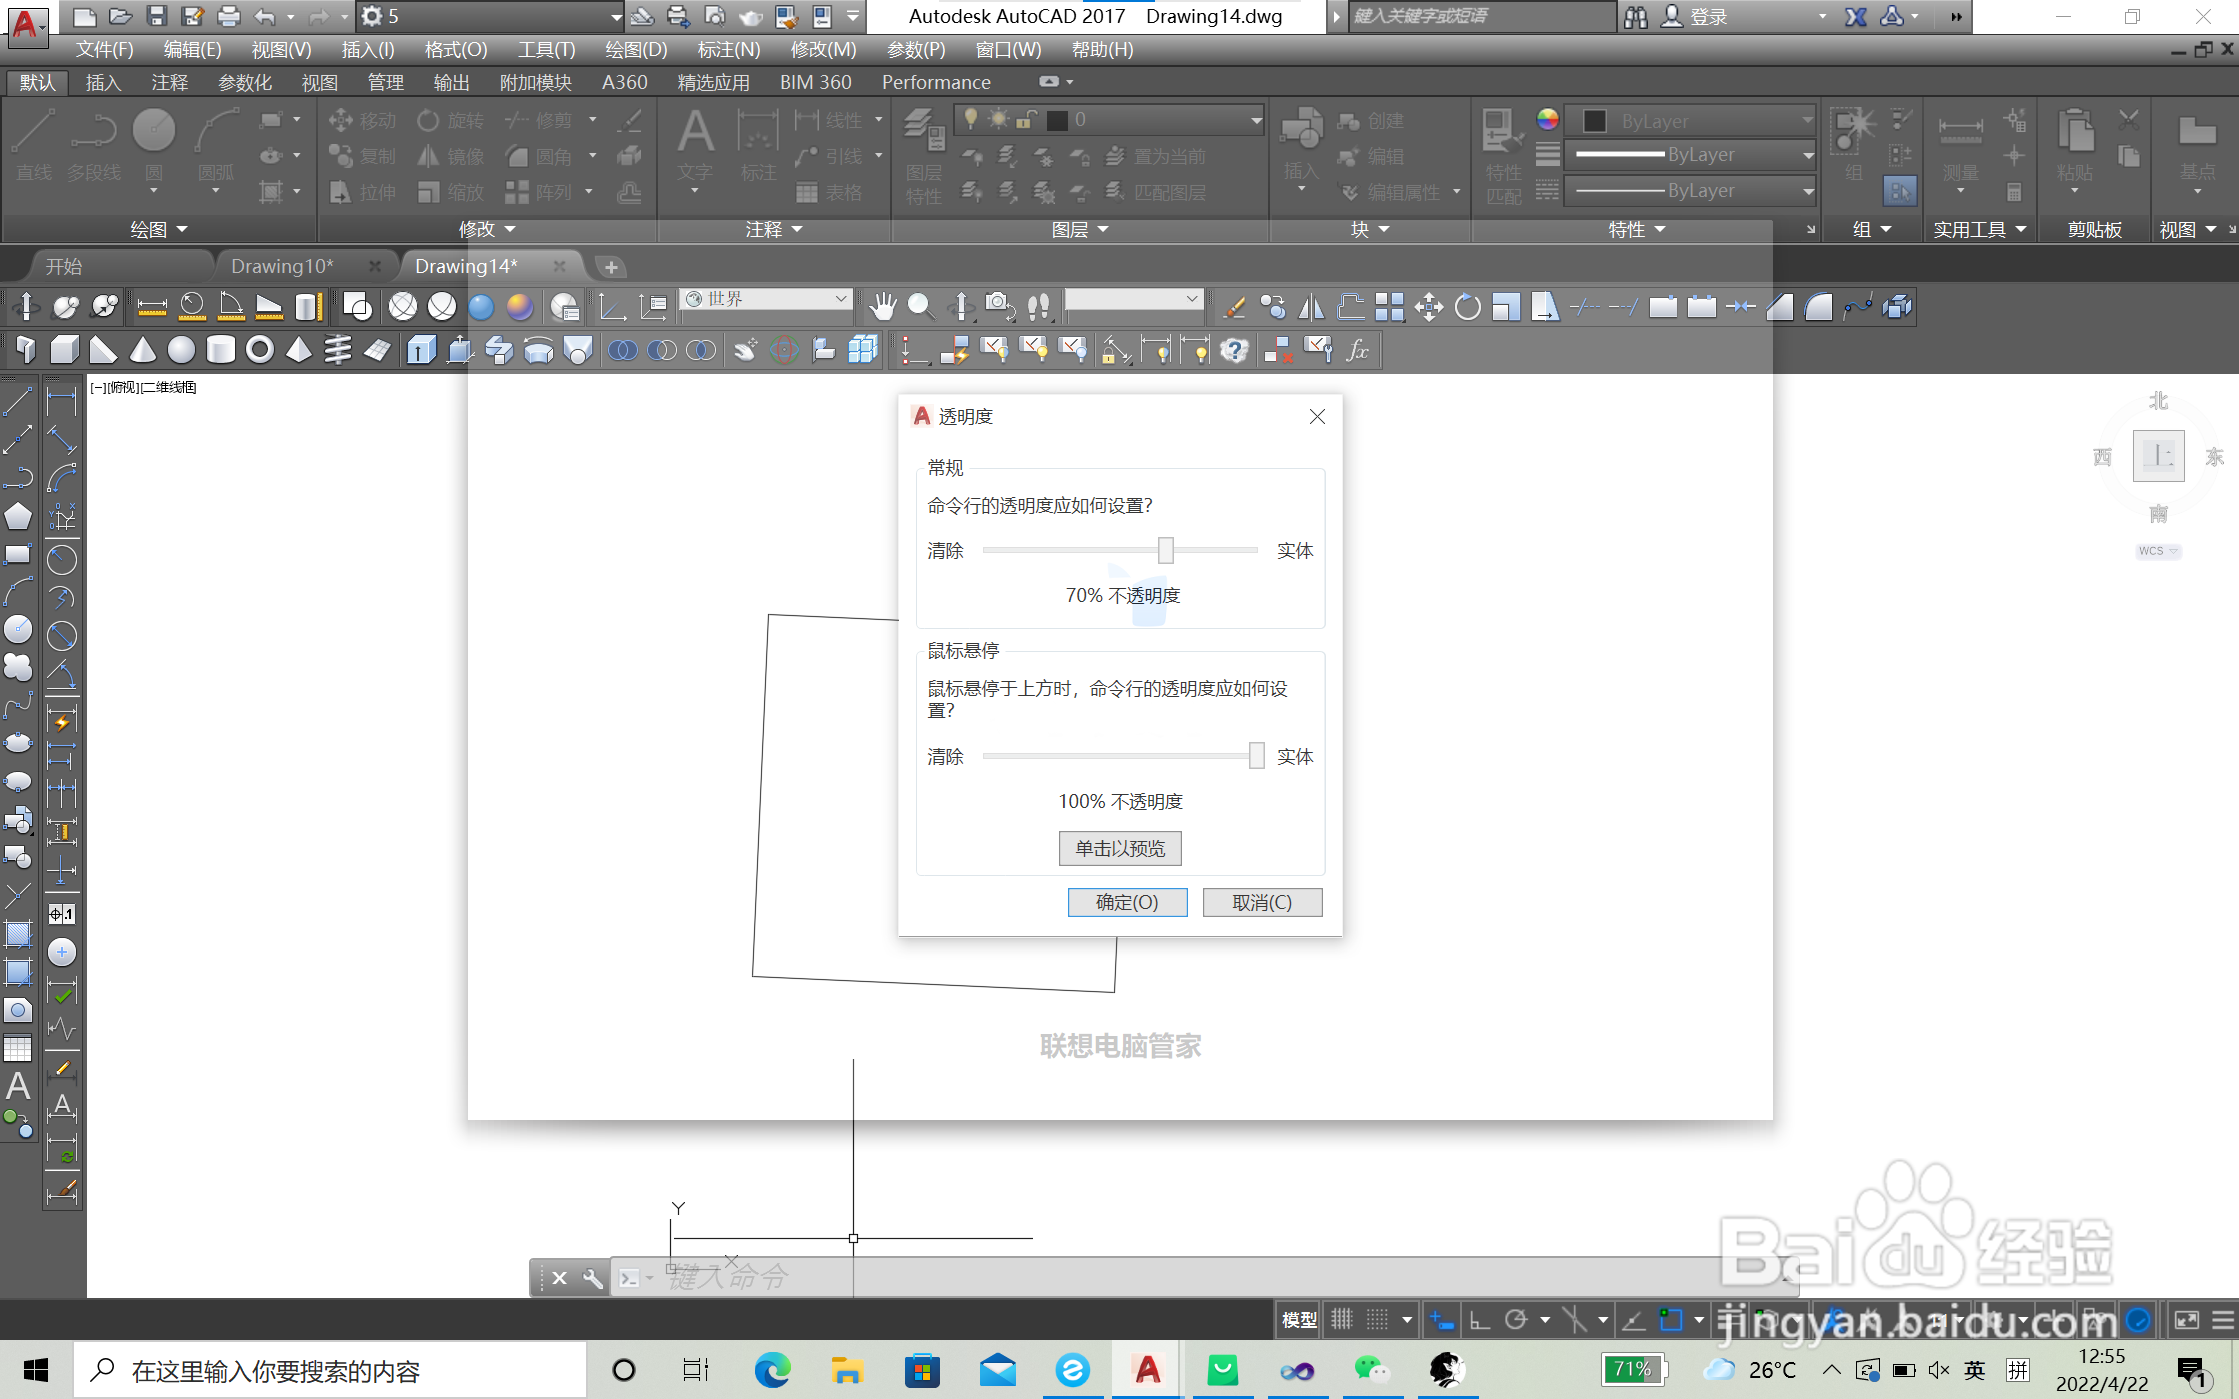Open the 标注(N) menu

pyautogui.click(x=729, y=49)
